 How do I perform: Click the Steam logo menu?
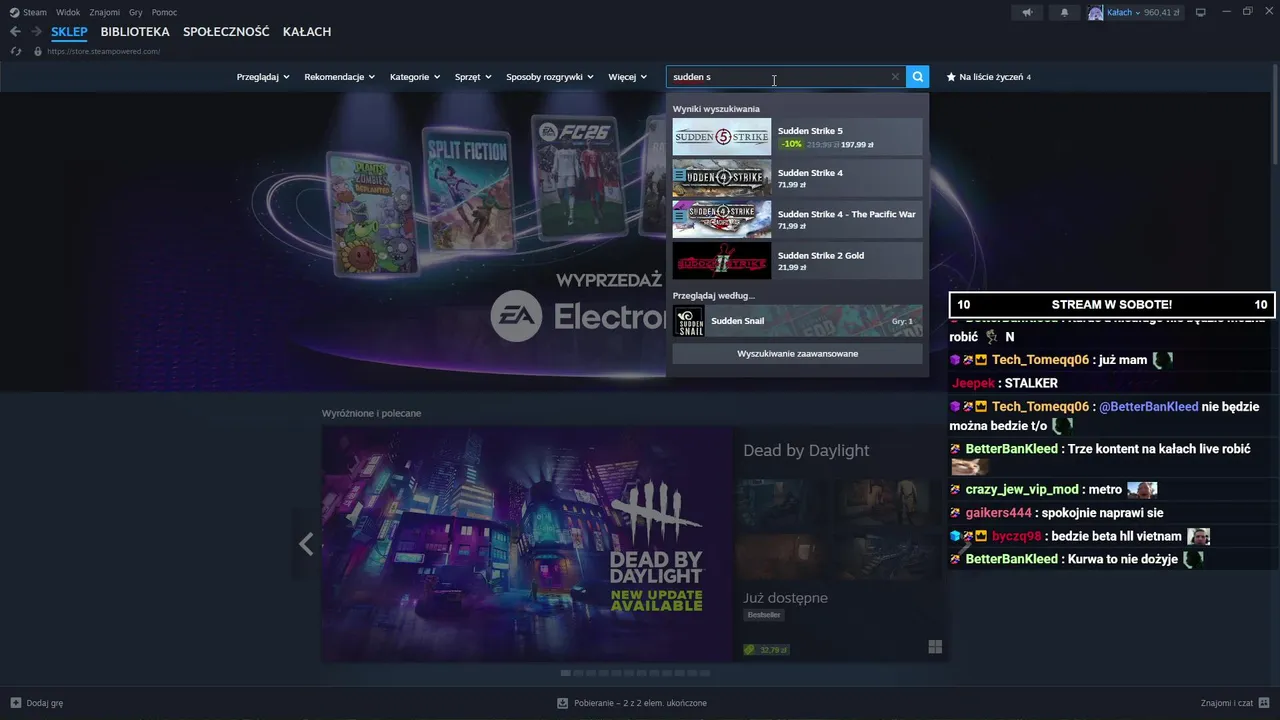pyautogui.click(x=28, y=12)
